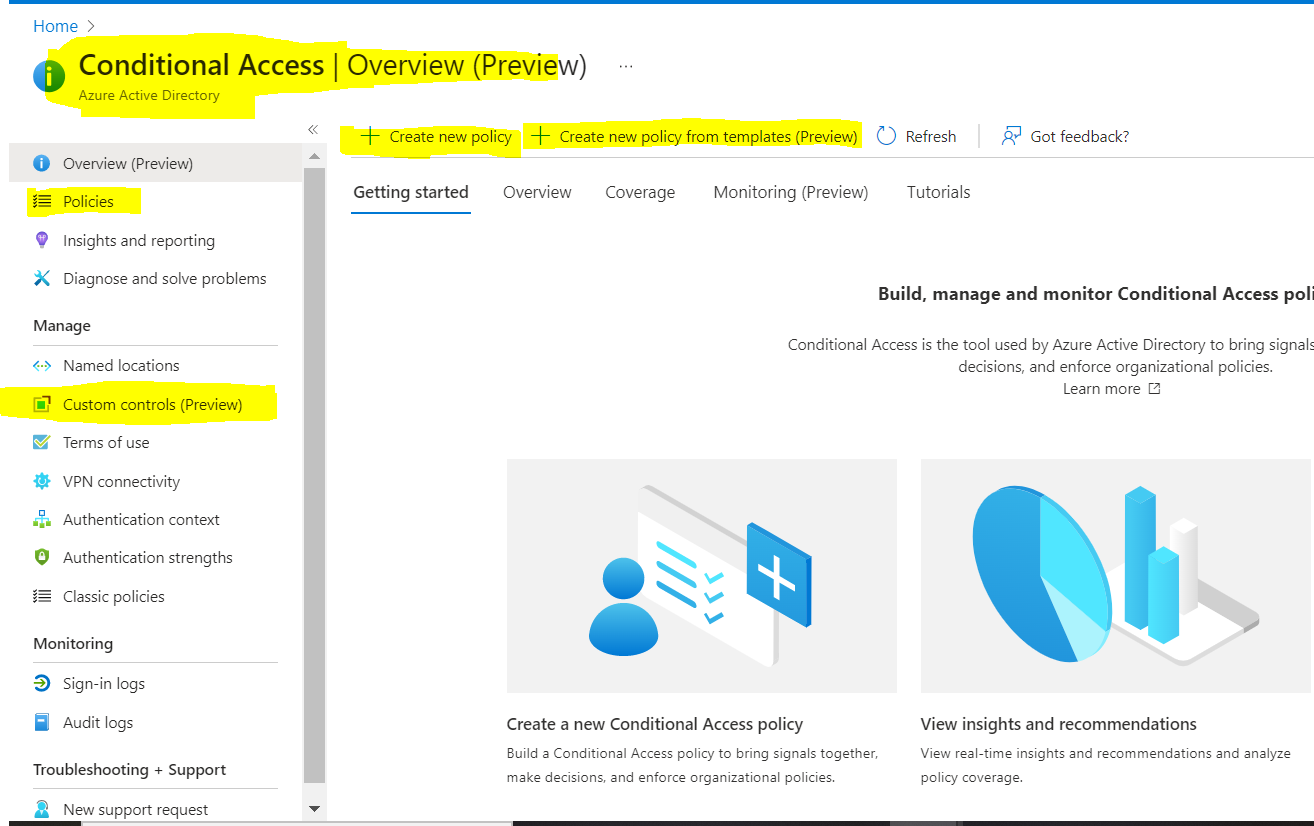
Task: Click the New support request person icon
Action: 41,809
